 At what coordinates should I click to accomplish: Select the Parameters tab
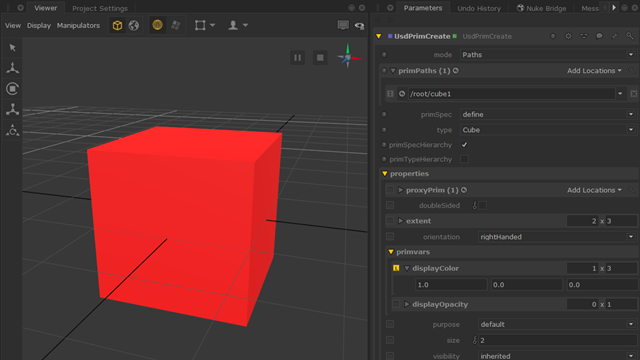[x=423, y=8]
